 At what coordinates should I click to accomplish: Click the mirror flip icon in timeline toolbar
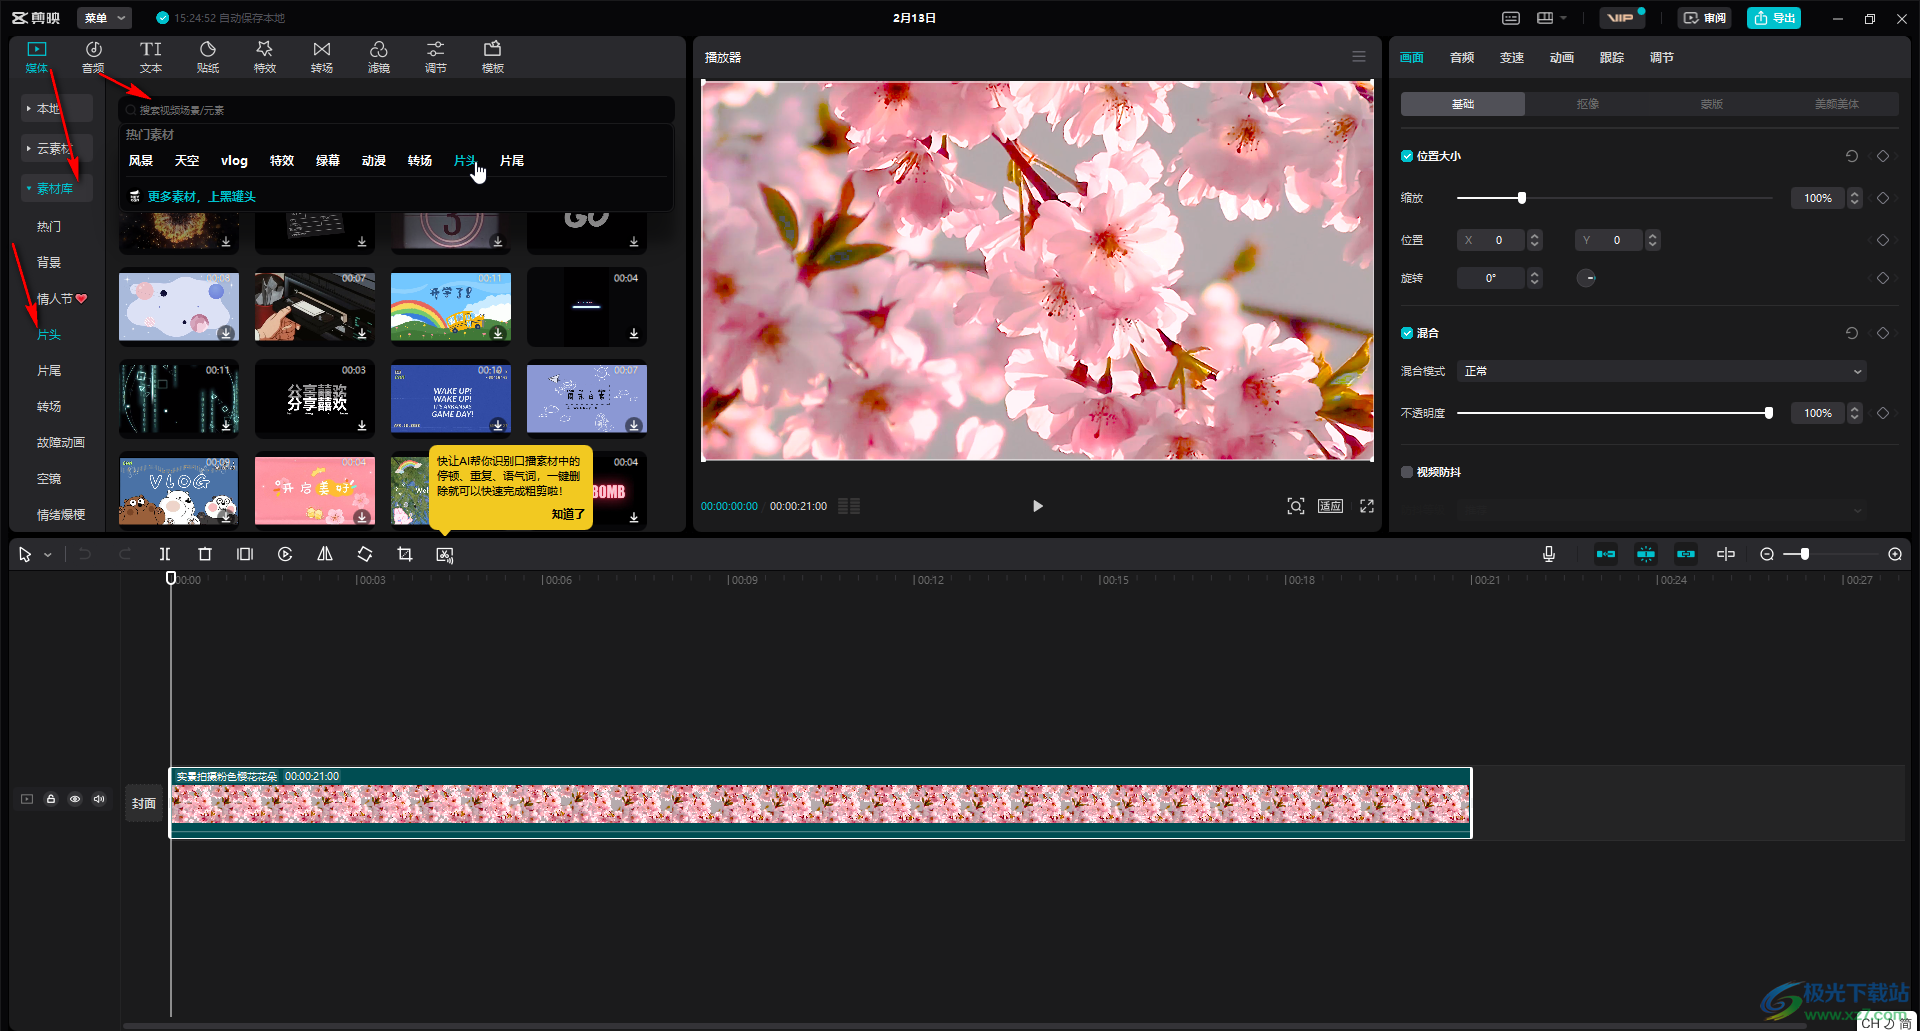pos(325,554)
